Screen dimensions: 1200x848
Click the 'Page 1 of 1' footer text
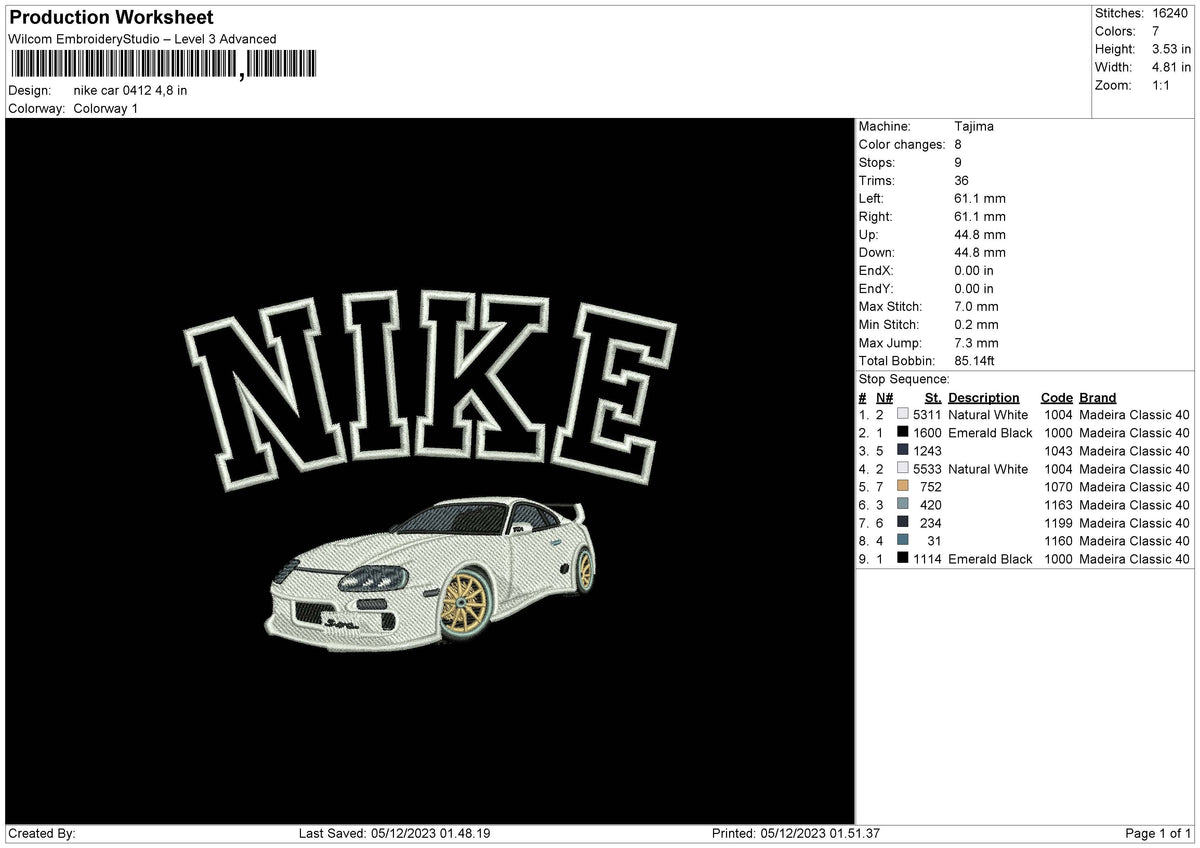1158,833
